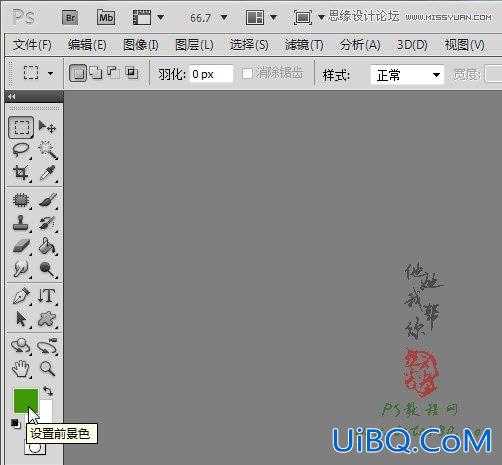
Task: Choose New Selection mode in options bar
Action: tap(78, 73)
